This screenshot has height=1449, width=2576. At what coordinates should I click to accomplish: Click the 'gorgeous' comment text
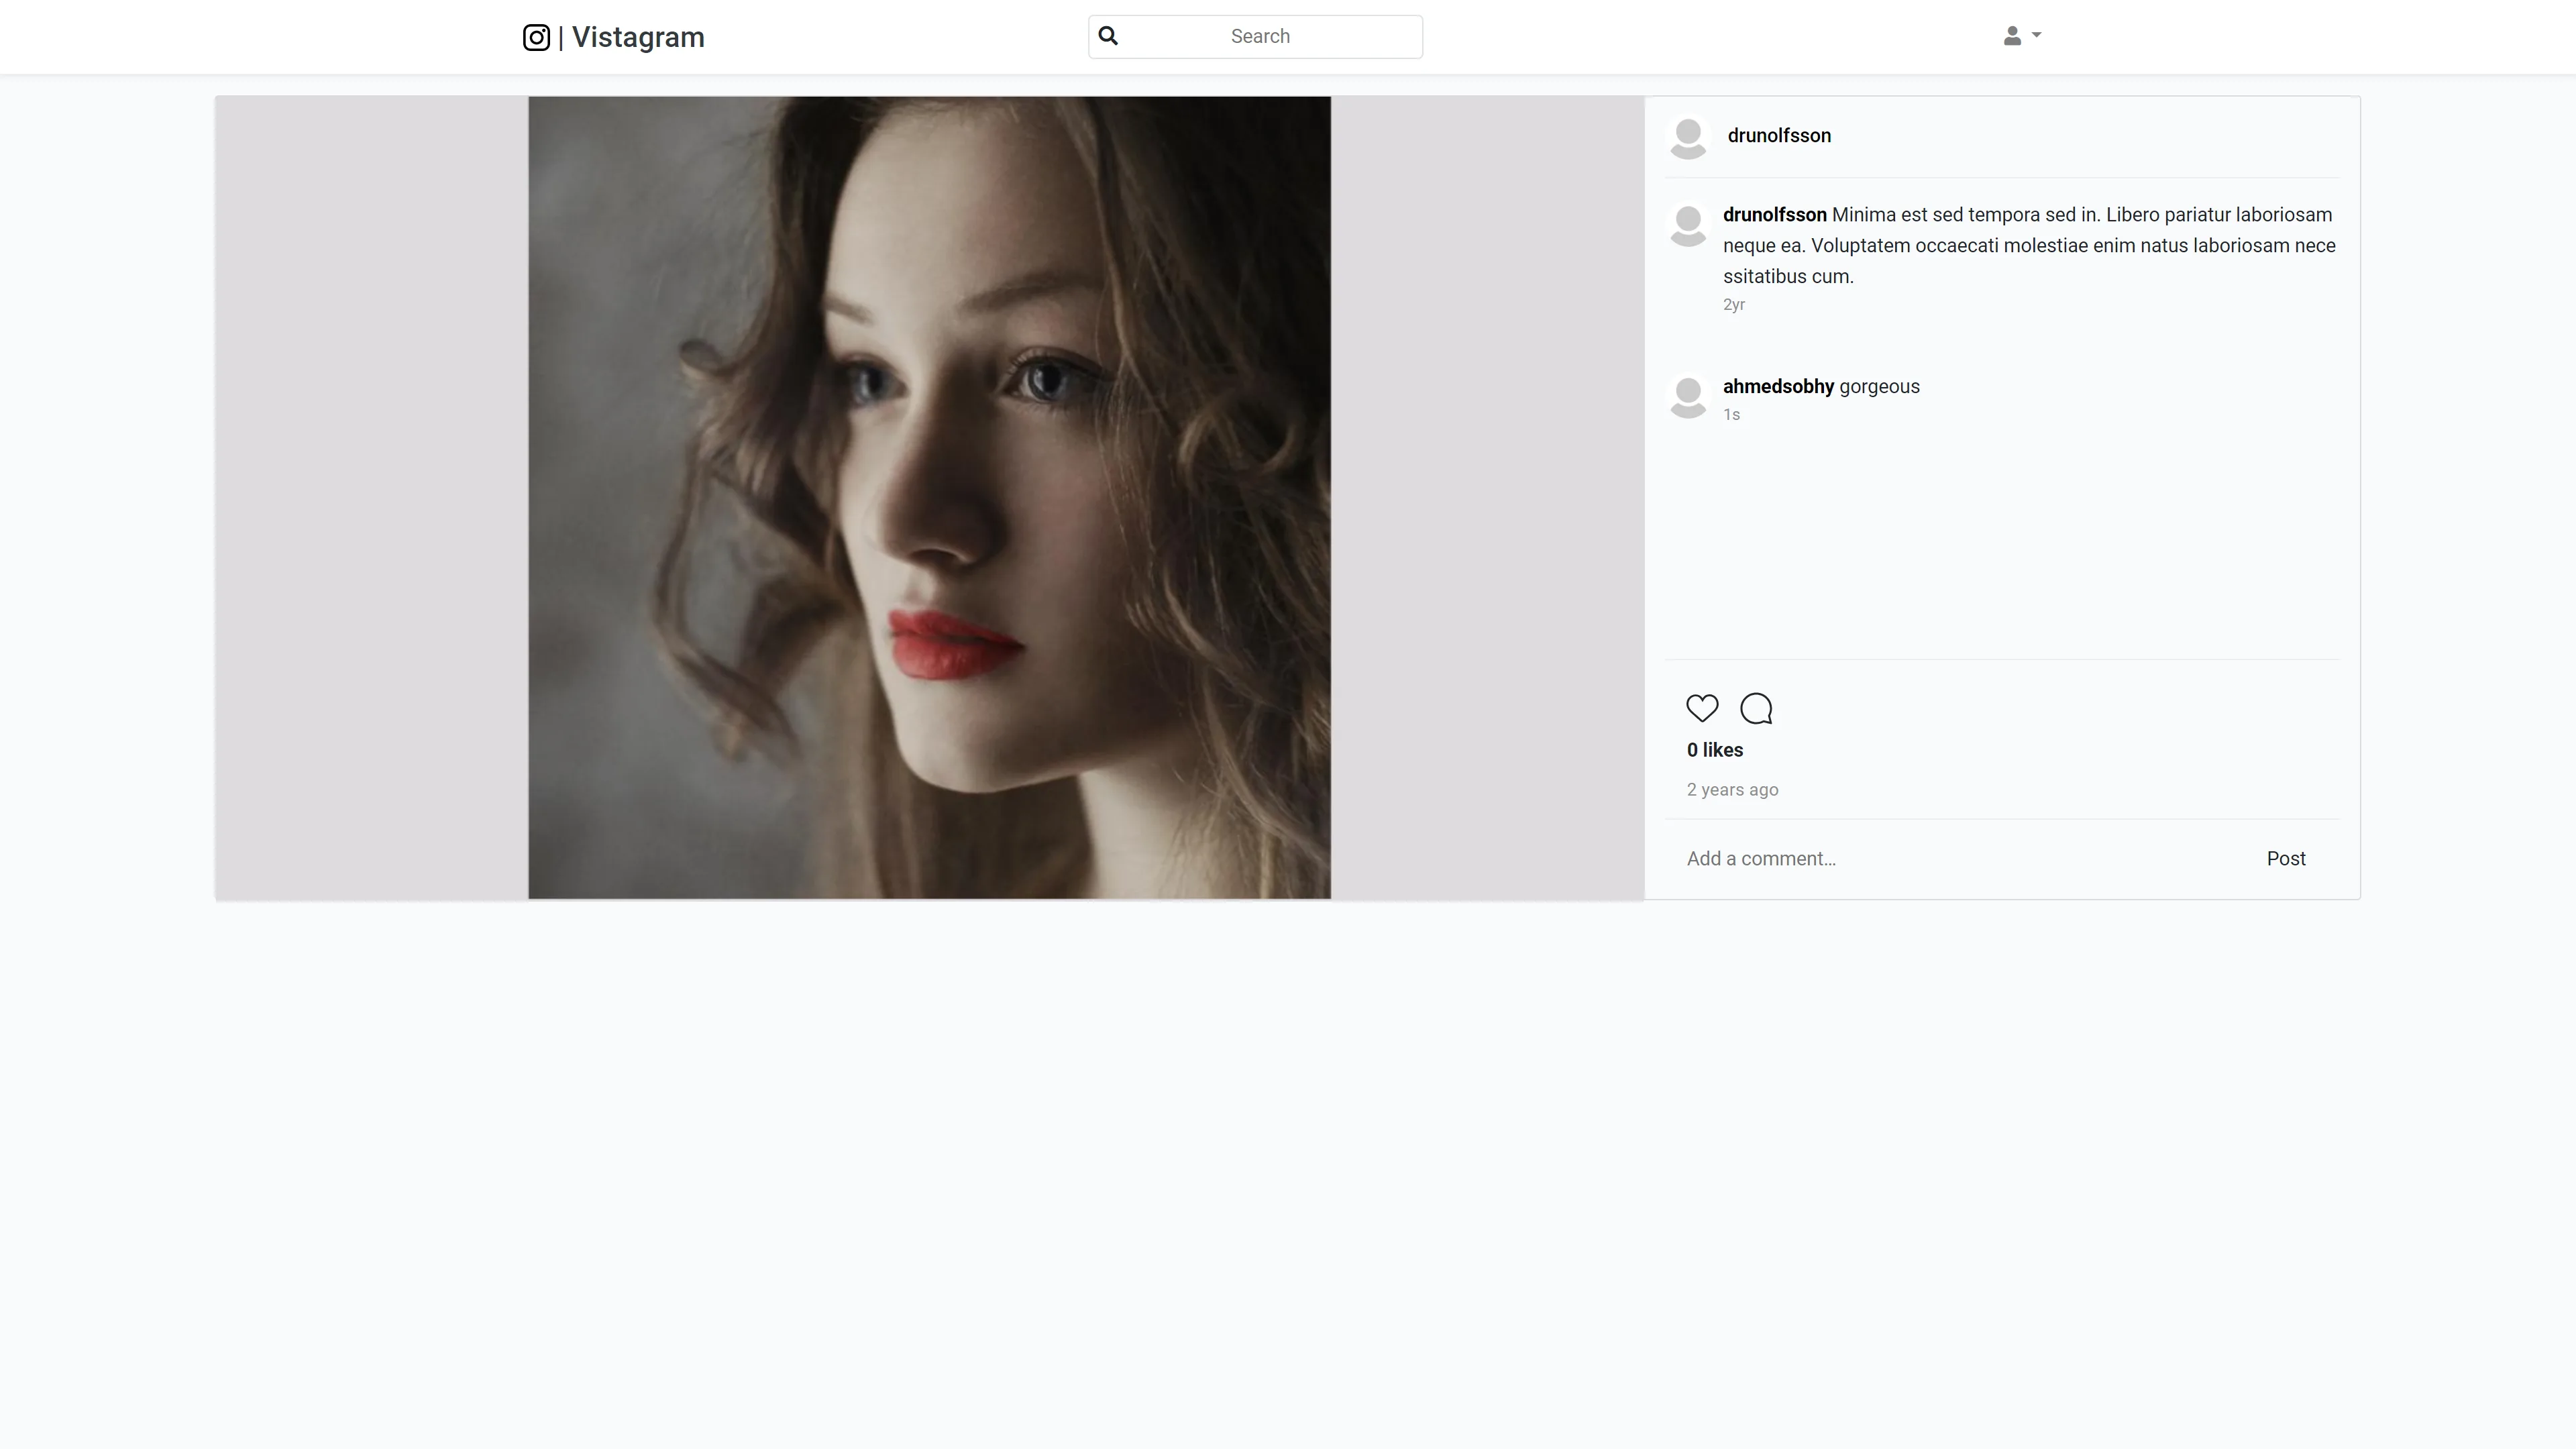[x=1879, y=387]
